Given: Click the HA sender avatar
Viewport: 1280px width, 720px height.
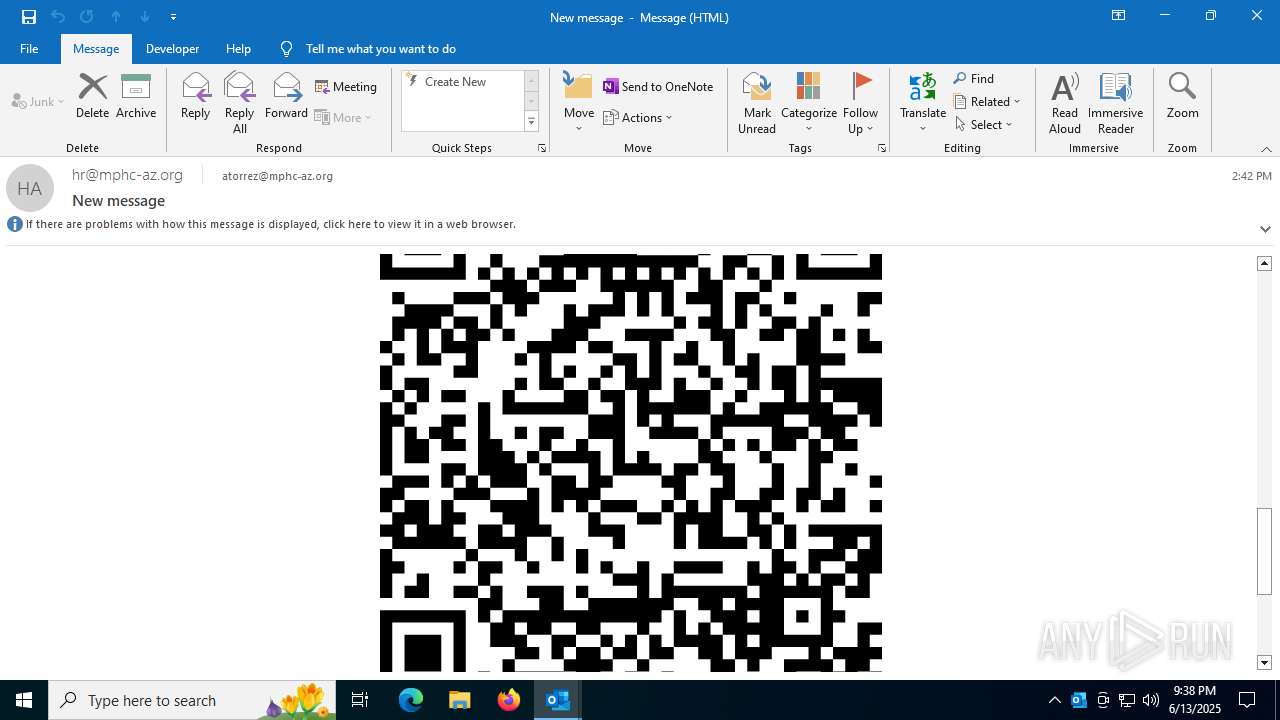Looking at the screenshot, I should pyautogui.click(x=30, y=188).
